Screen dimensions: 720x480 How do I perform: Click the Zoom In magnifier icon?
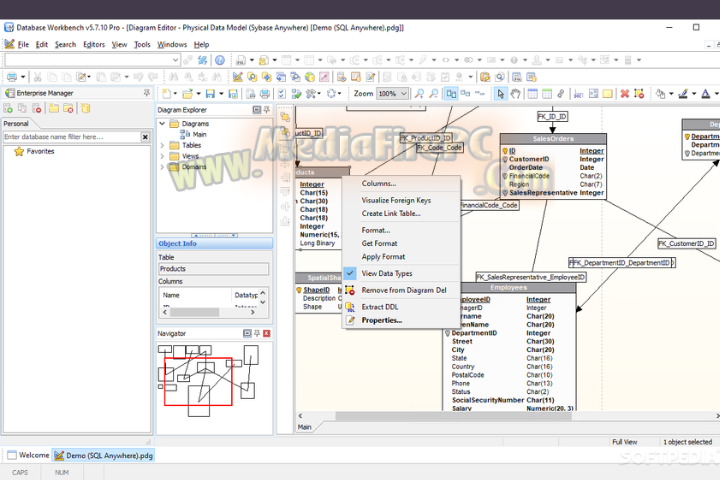[419, 94]
